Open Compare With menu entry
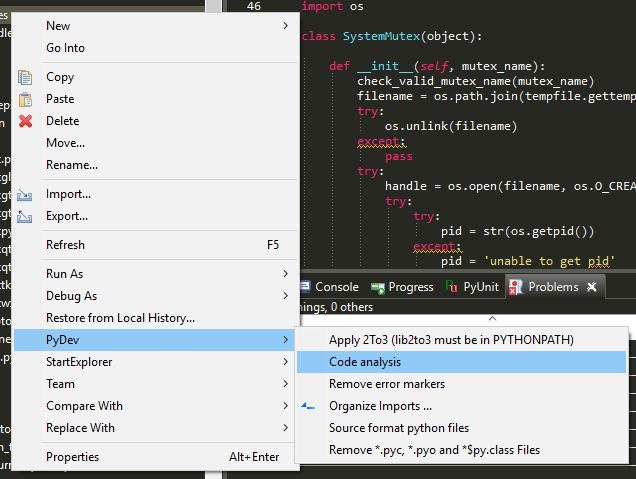The height and width of the screenshot is (479, 636). tap(156, 406)
